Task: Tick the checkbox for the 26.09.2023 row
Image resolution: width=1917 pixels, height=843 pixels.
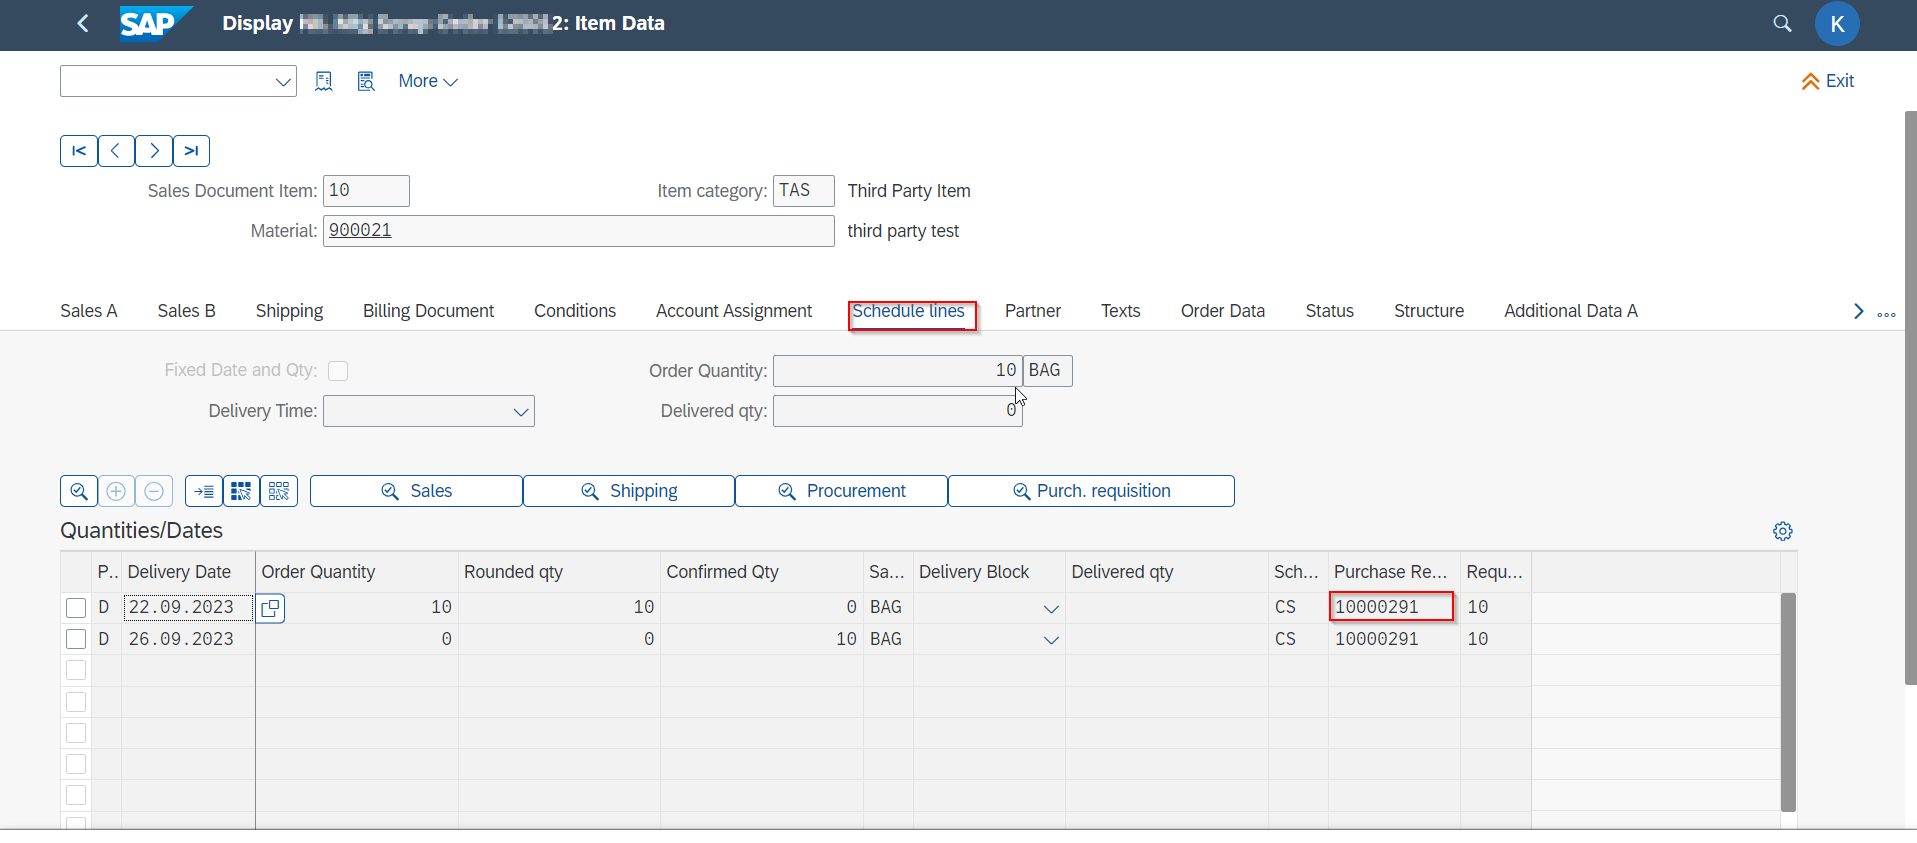Action: pos(76,639)
